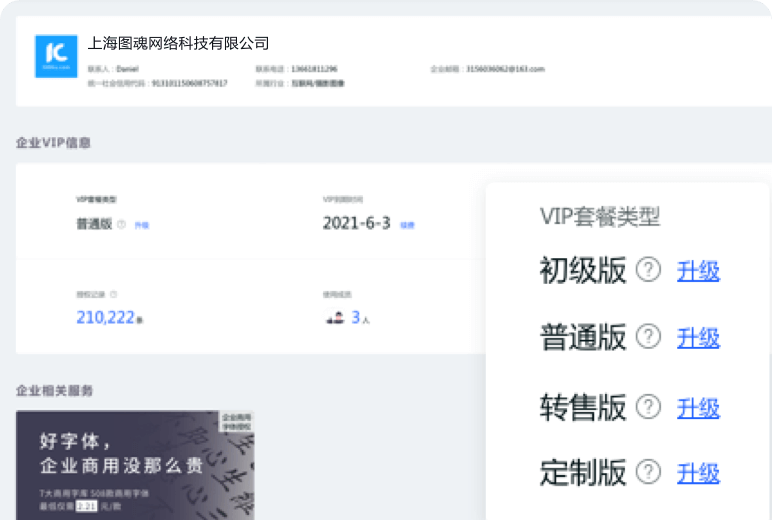Click the 转售版 plan name
Image resolution: width=772 pixels, height=520 pixels.
583,407
